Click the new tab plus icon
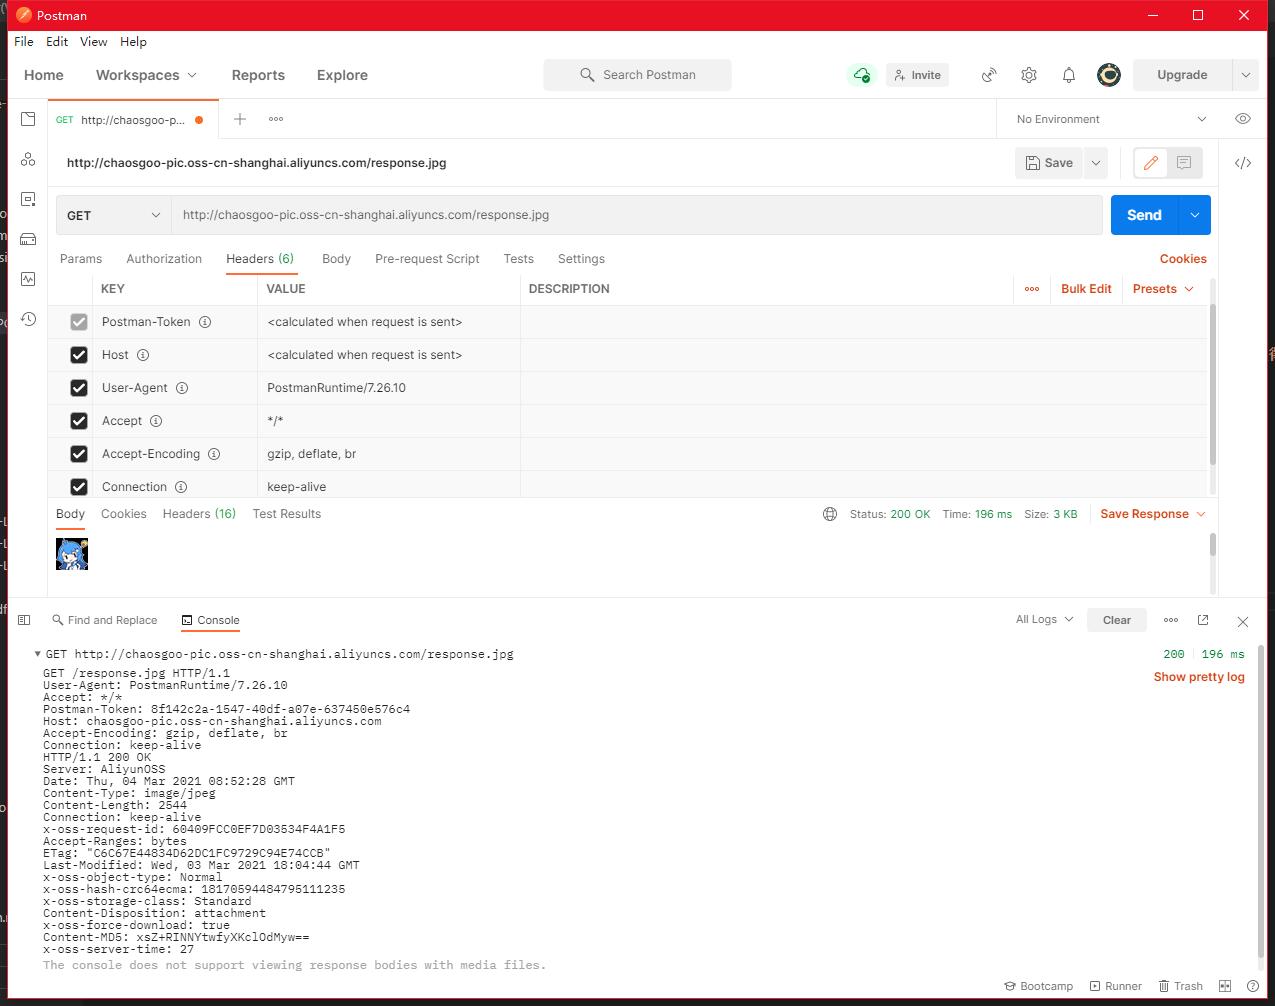This screenshot has width=1275, height=1006. click(240, 119)
